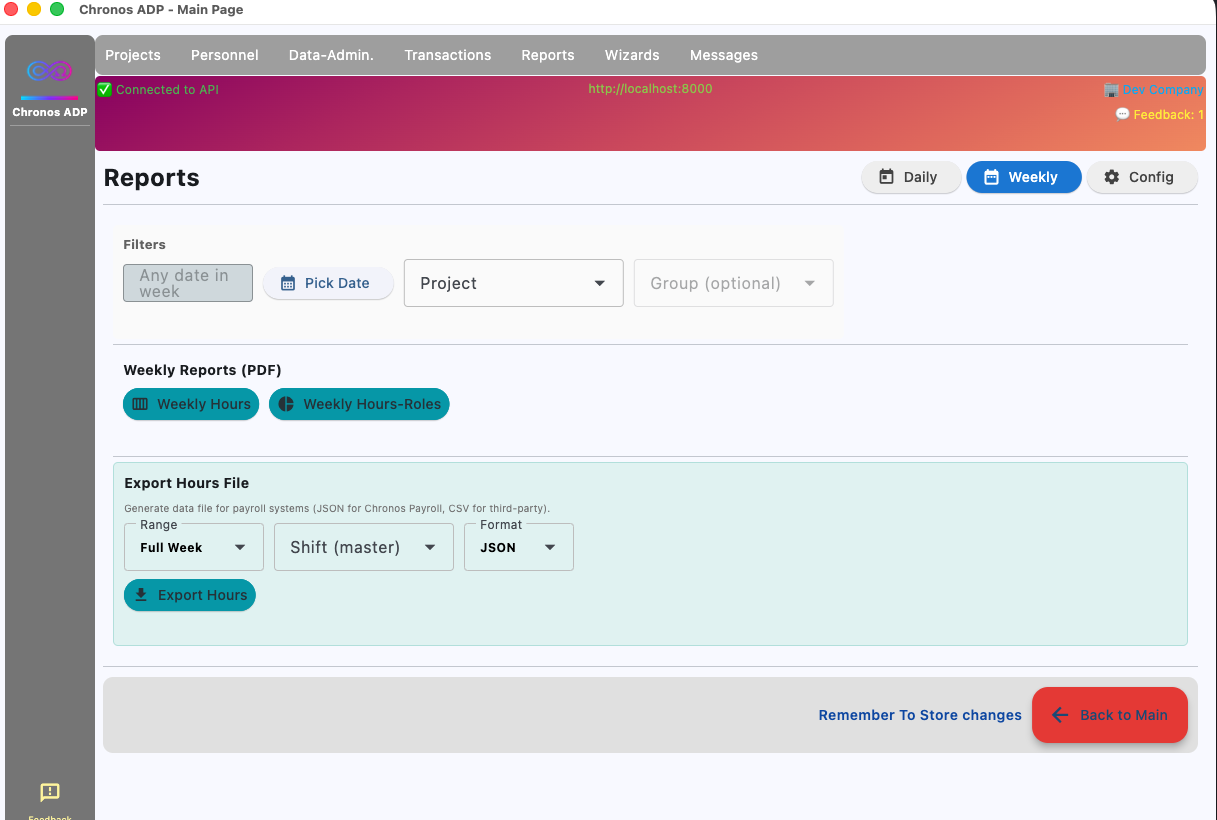The height and width of the screenshot is (820, 1217).
Task: Expand the Range Full Week dropdown
Action: tap(193, 547)
